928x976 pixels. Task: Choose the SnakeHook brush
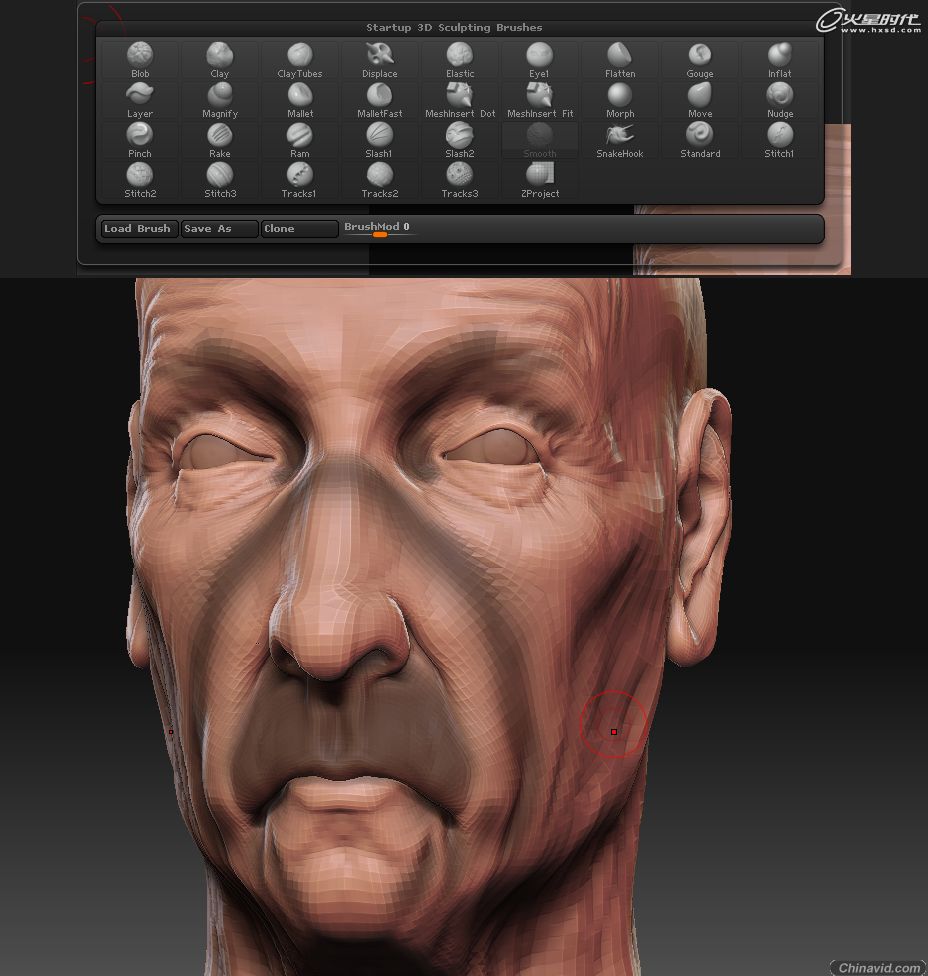620,136
